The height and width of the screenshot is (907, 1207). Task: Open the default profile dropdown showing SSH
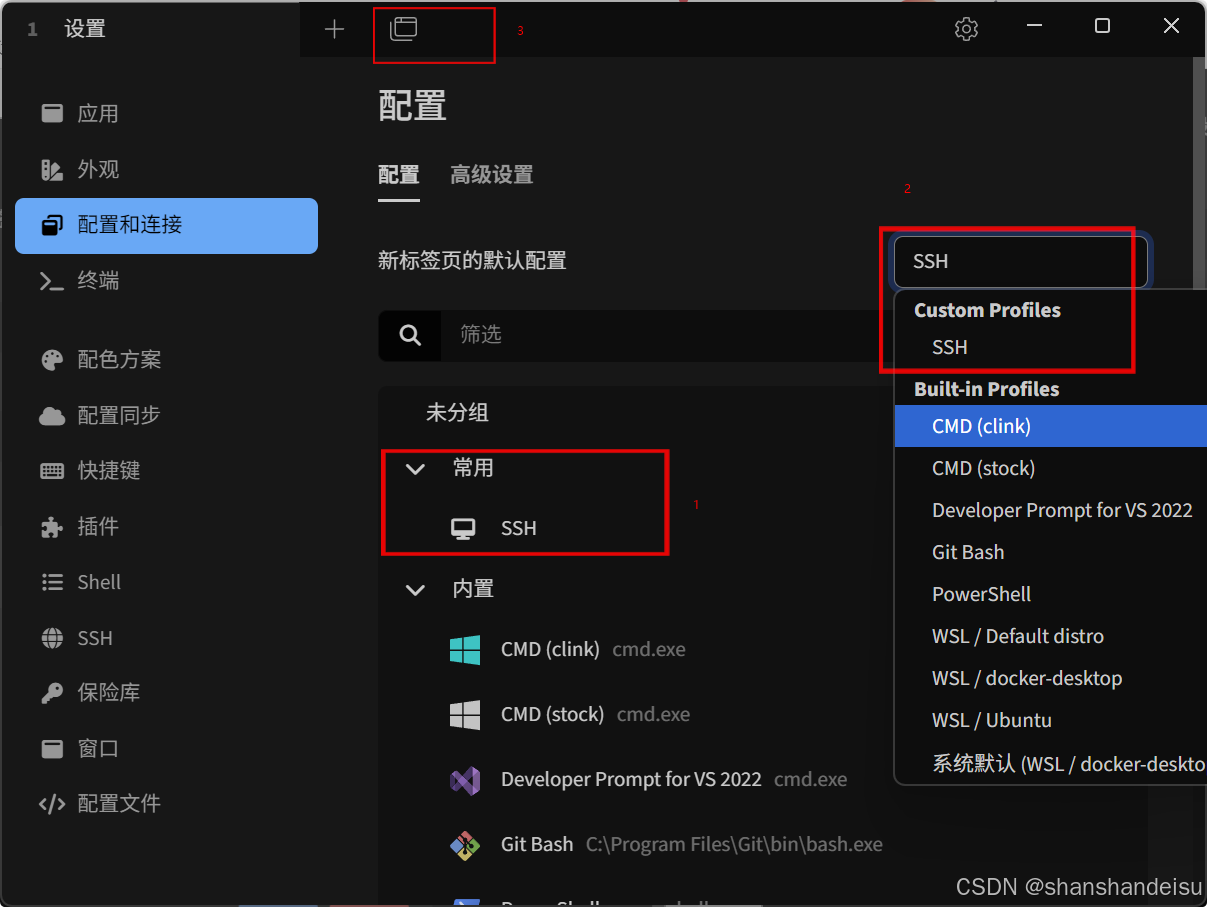point(1021,261)
